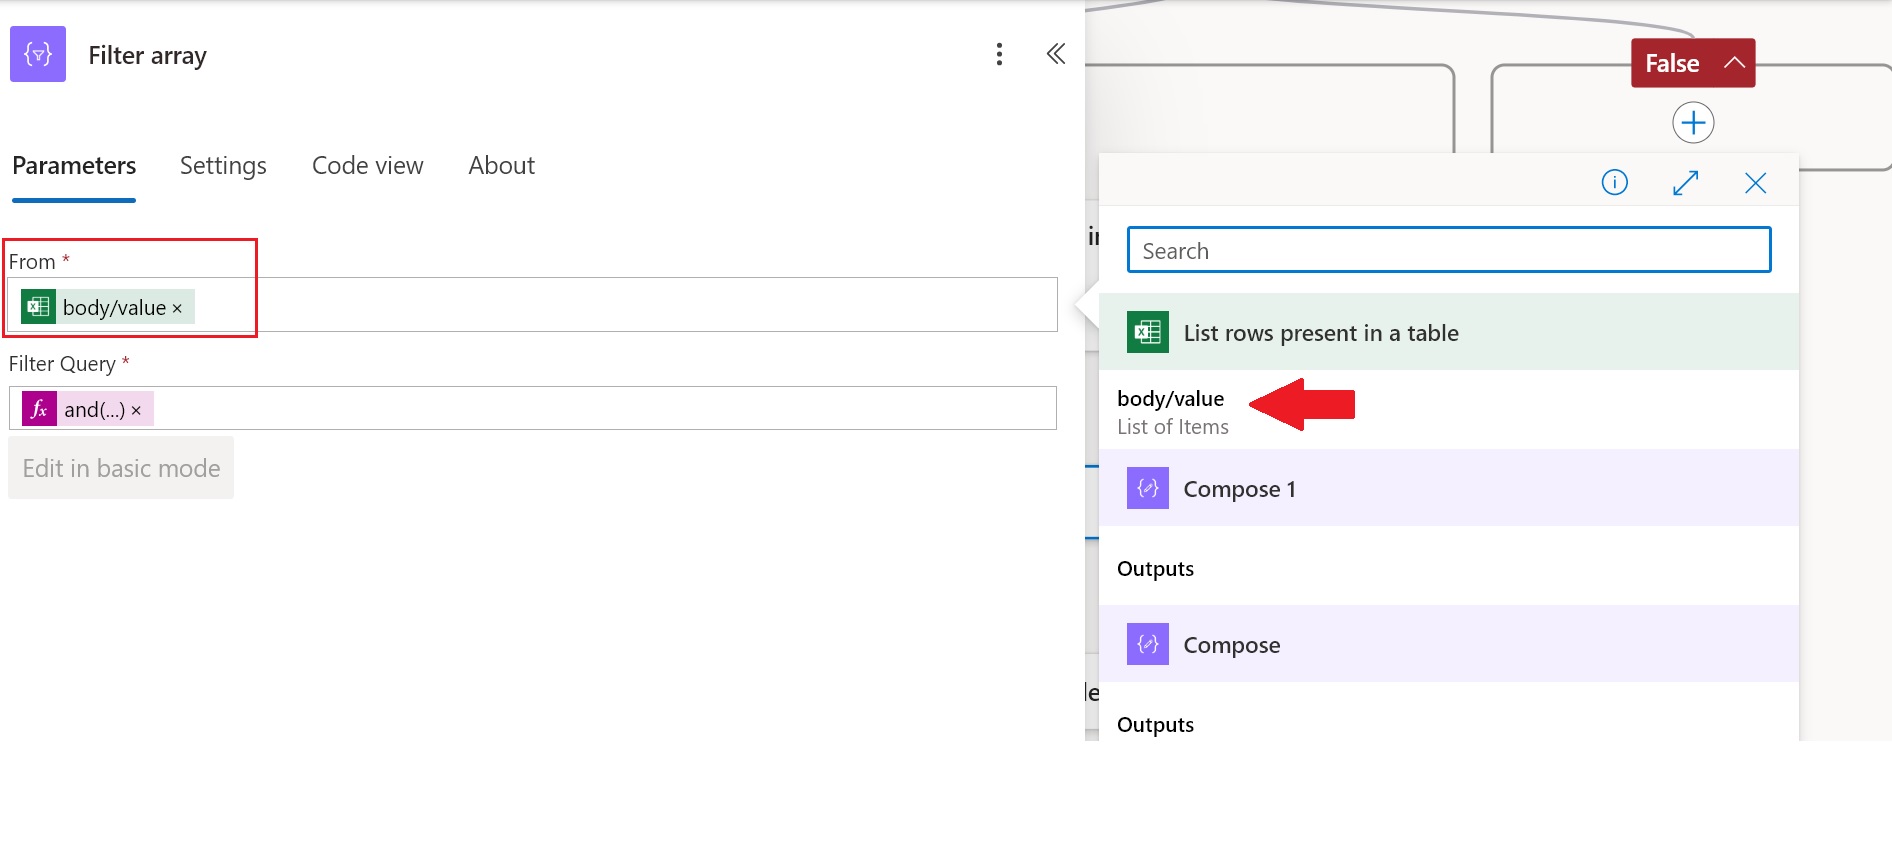Viewport: 1892px width, 860px height.
Task: Select the About tab
Action: (x=501, y=166)
